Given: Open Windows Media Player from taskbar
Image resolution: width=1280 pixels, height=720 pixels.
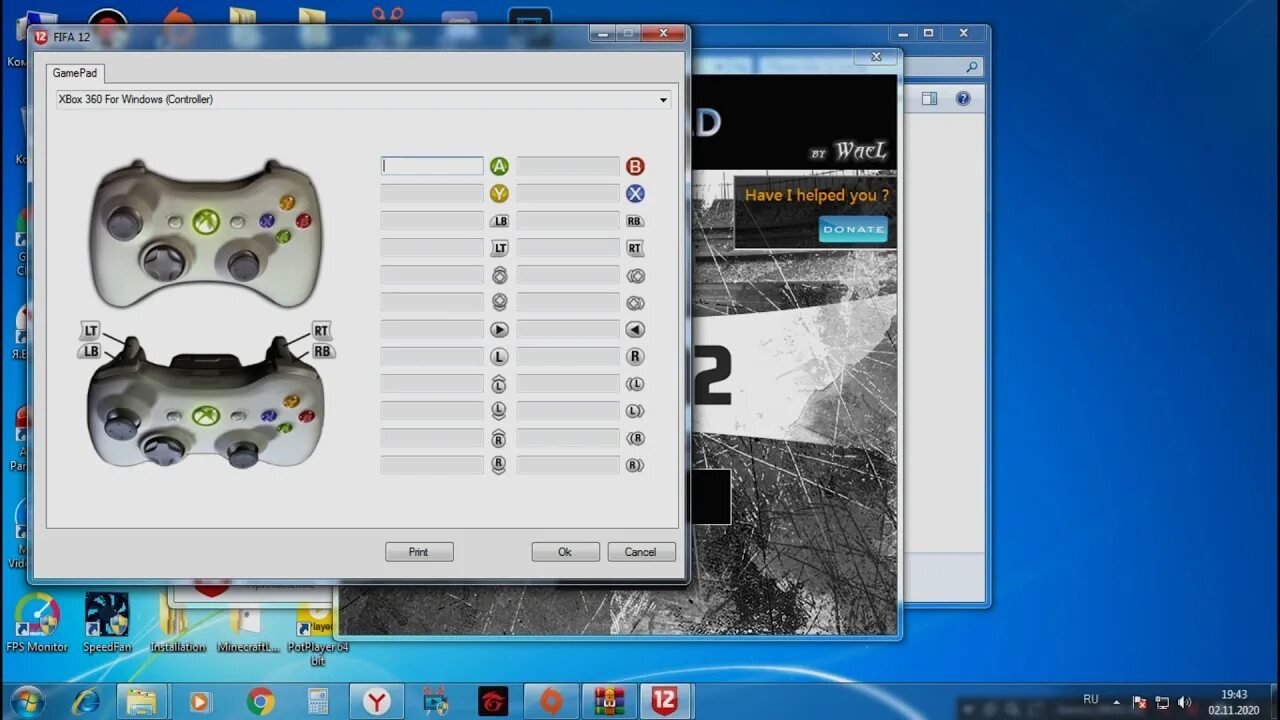Looking at the screenshot, I should [199, 702].
